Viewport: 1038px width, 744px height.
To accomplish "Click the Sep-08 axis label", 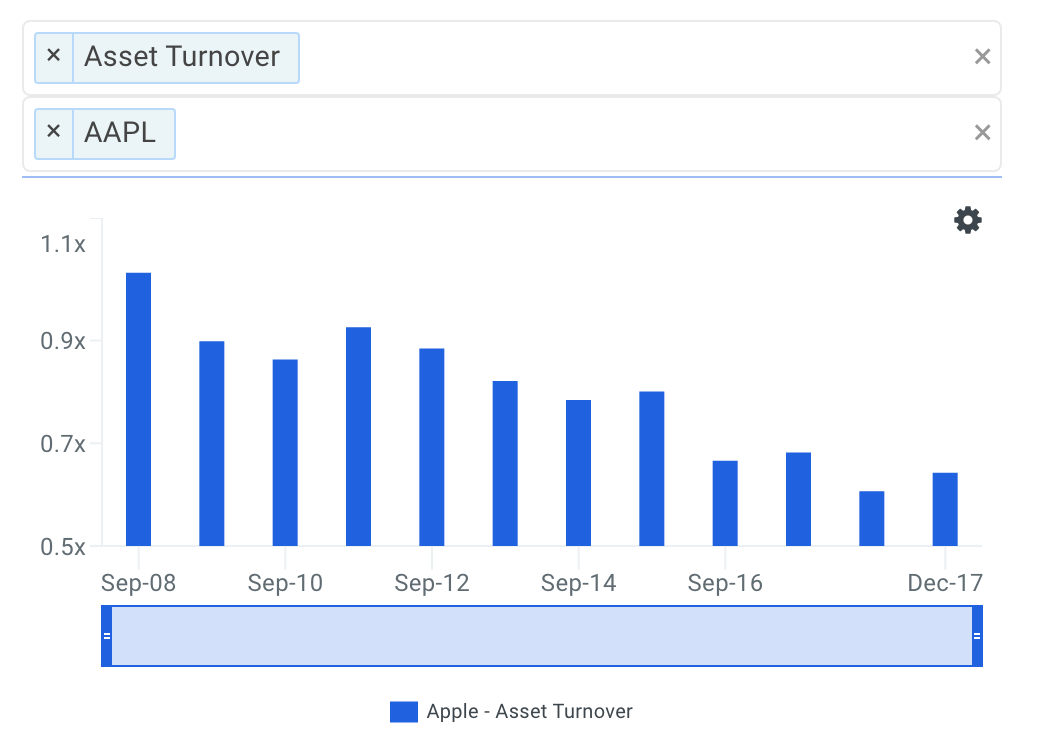I will click(138, 583).
